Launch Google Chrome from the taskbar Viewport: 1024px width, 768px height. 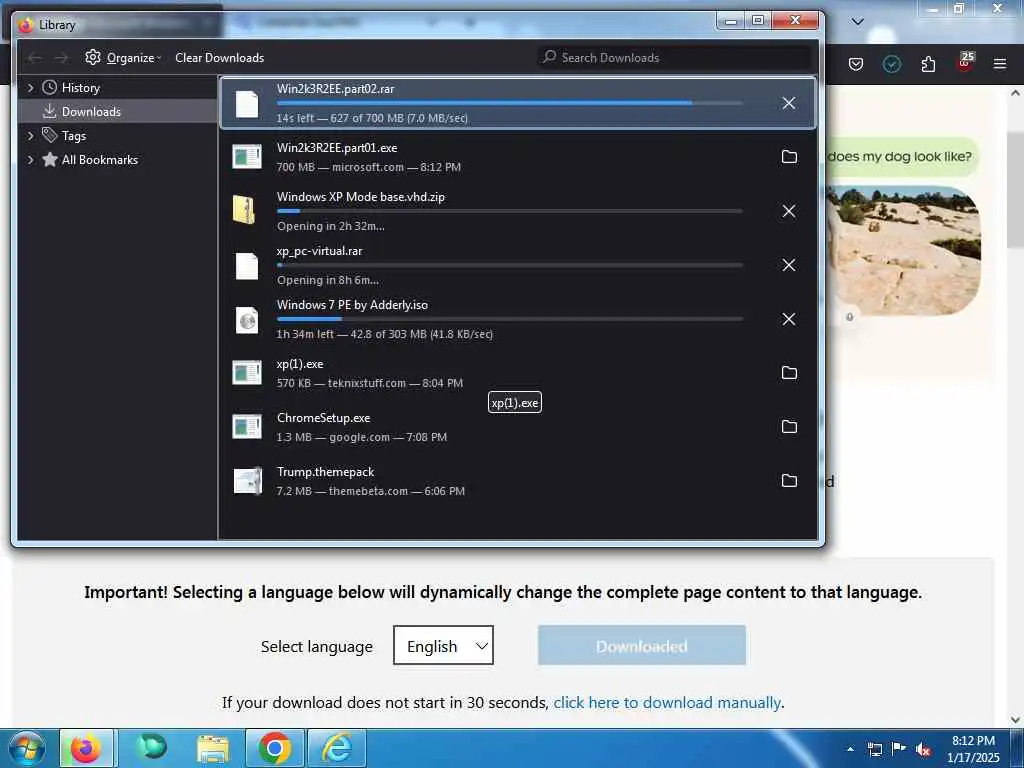(x=274, y=748)
